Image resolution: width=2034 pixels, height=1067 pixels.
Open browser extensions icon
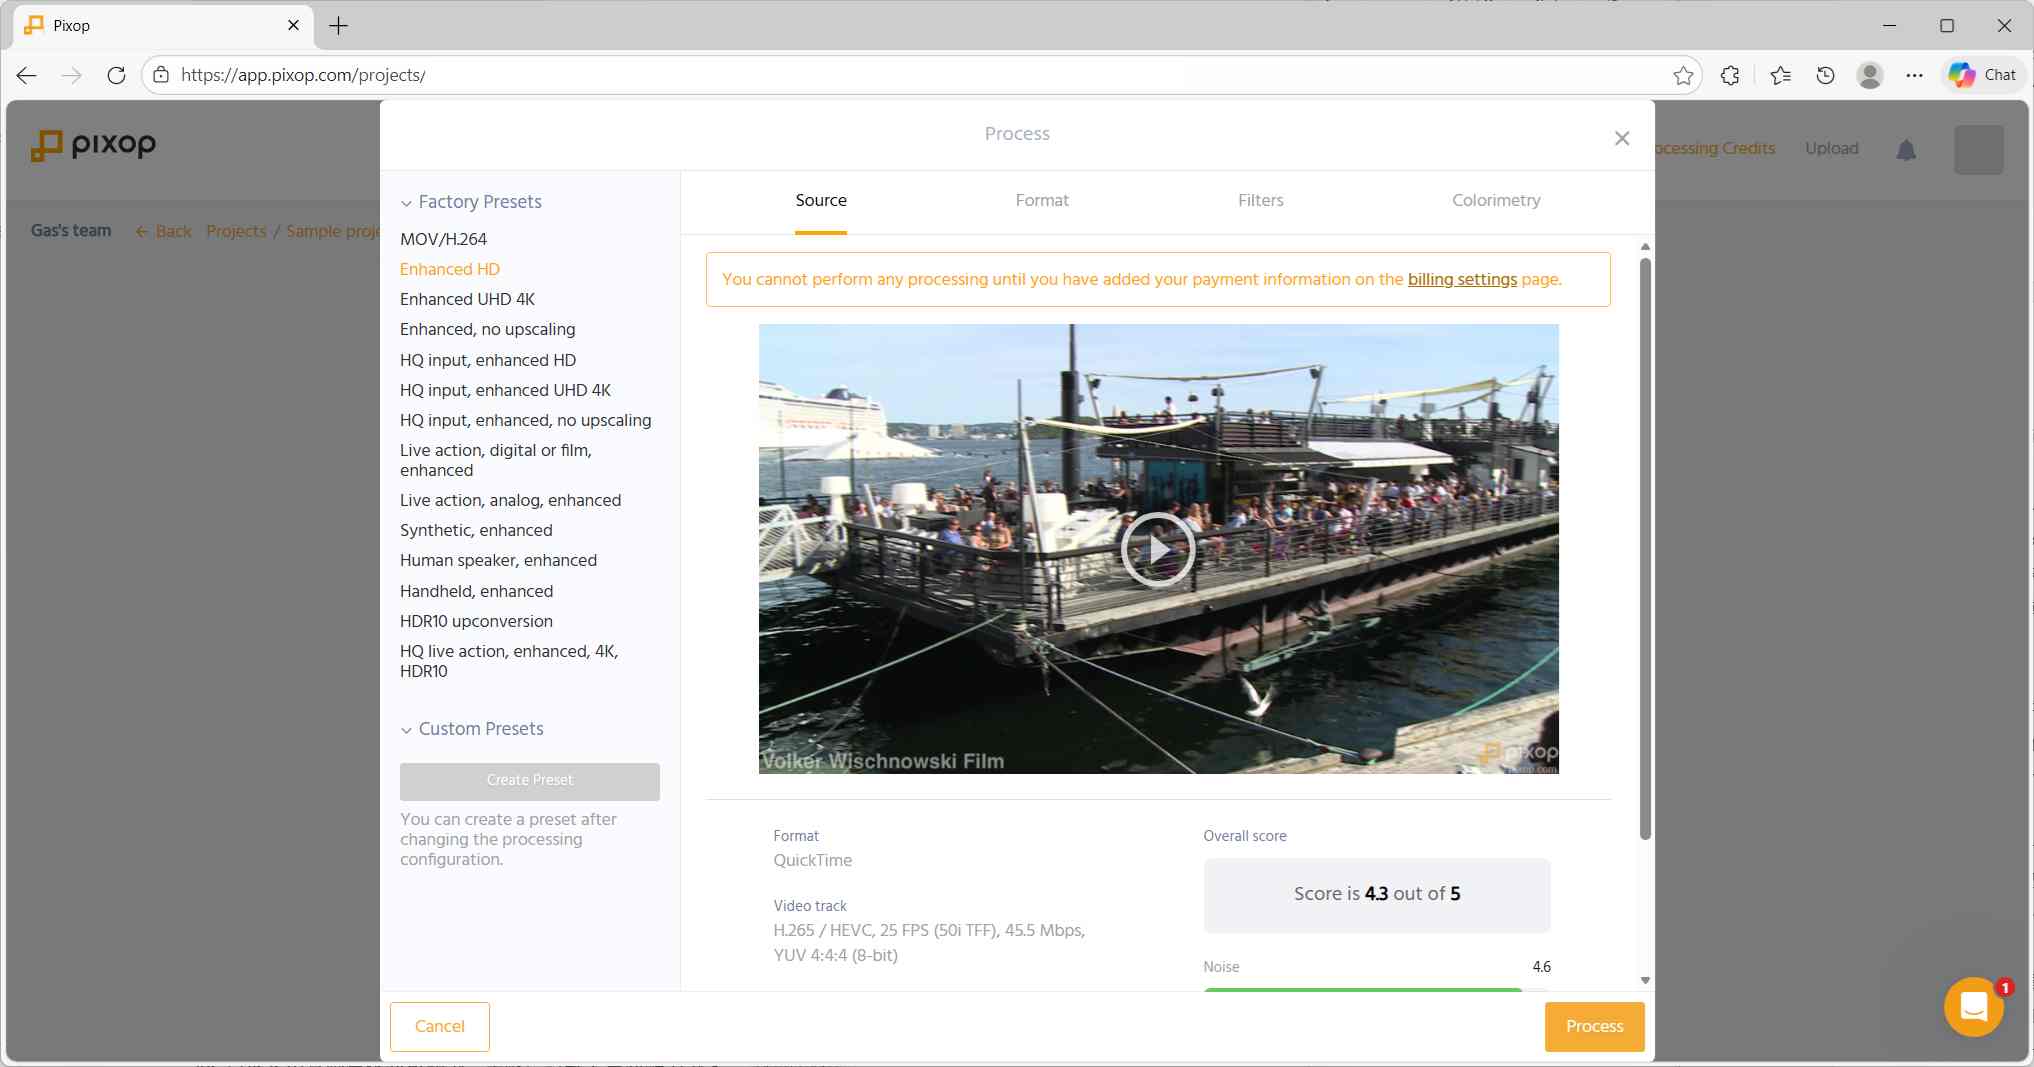click(1730, 75)
